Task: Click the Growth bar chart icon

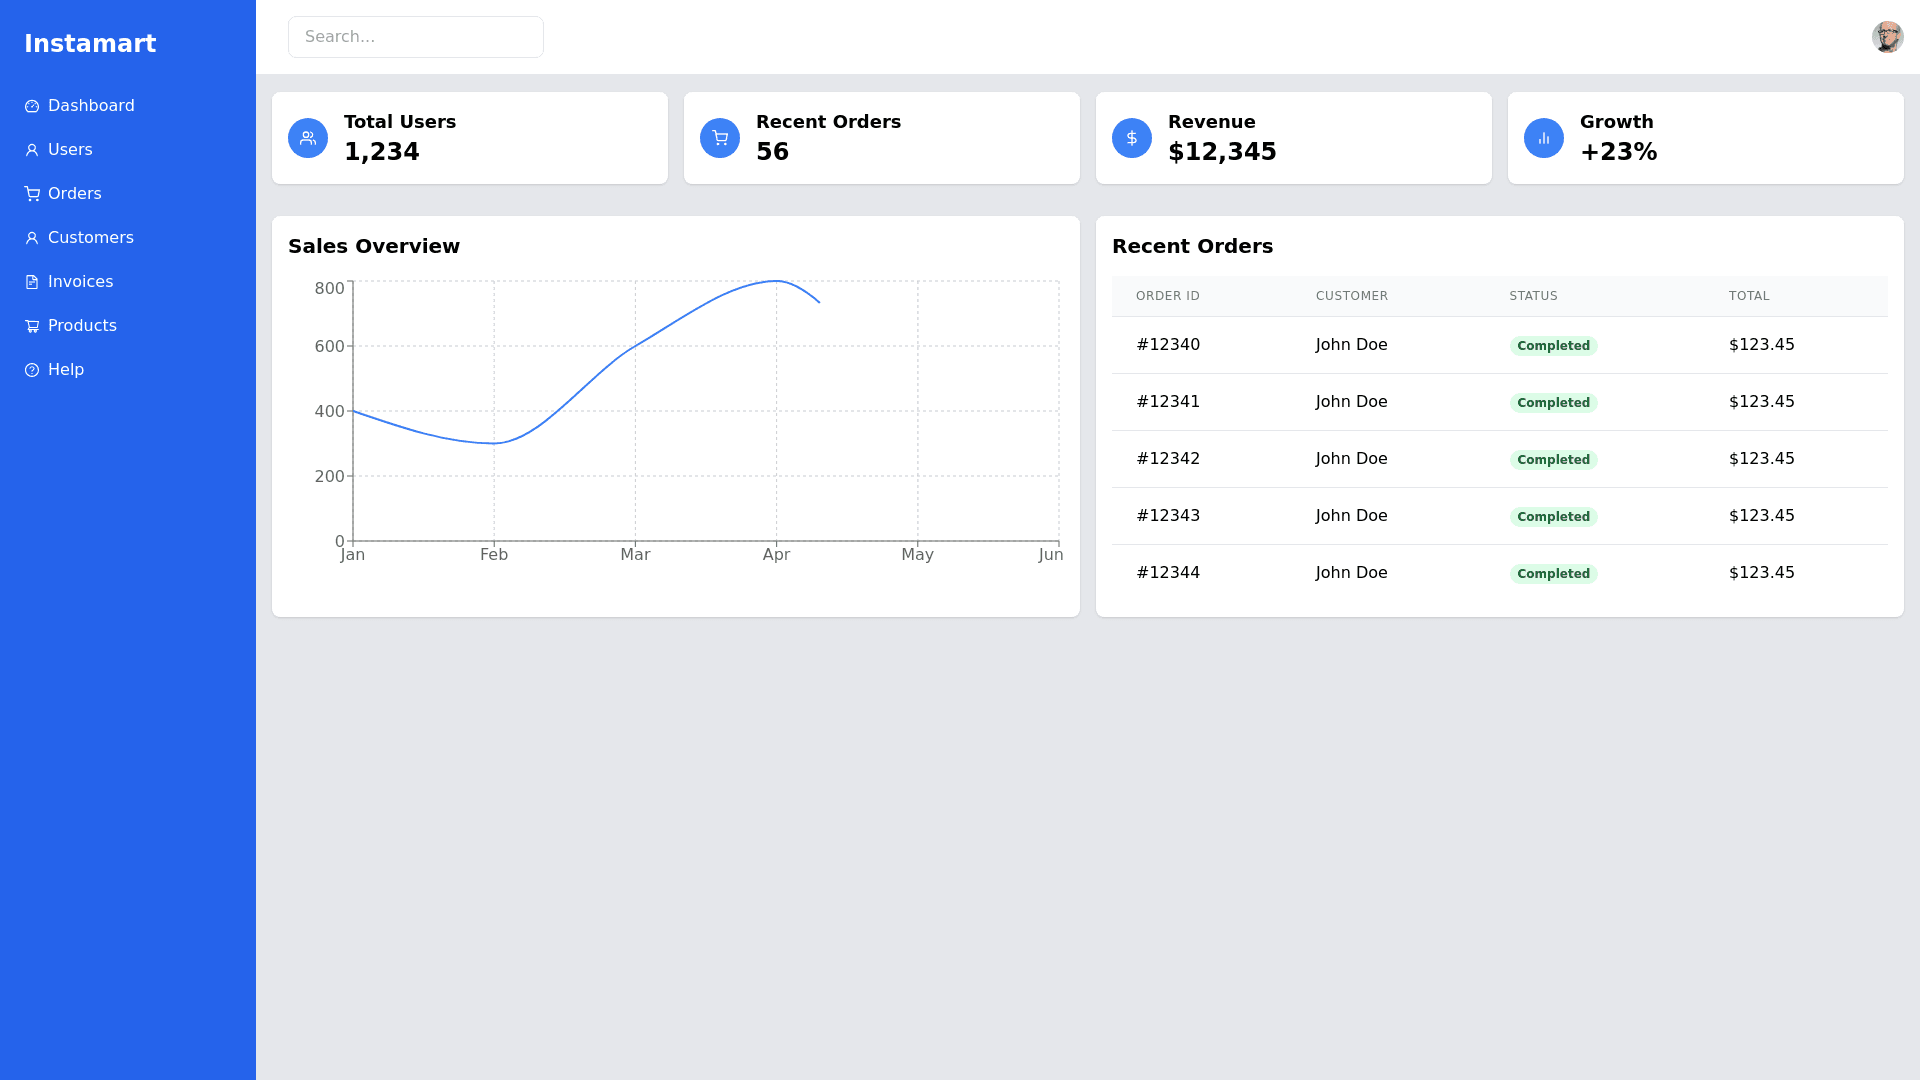Action: [x=1544, y=138]
